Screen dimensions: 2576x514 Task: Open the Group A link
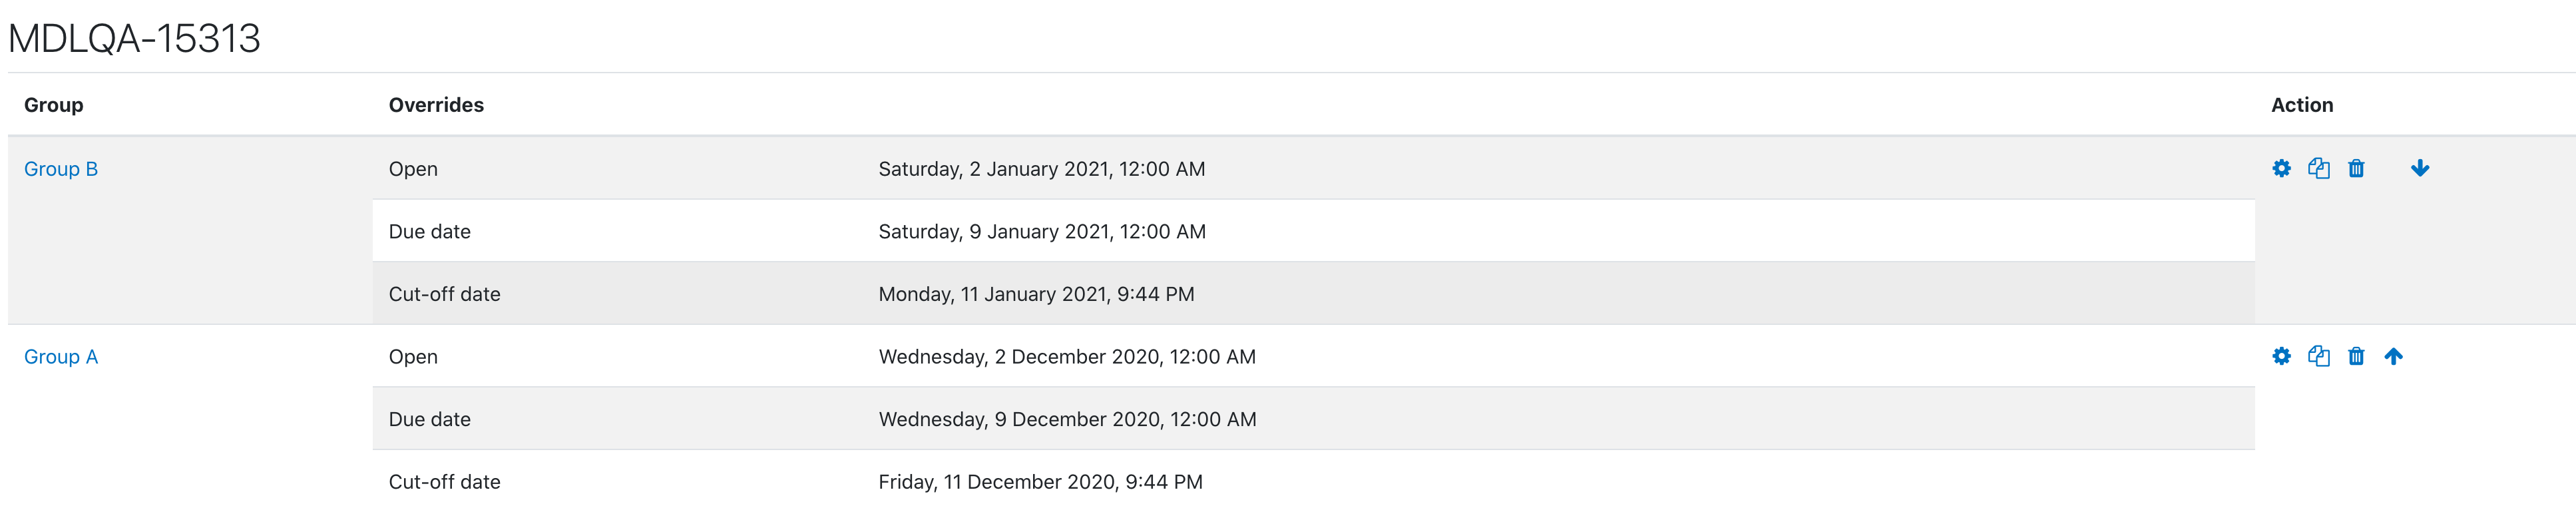point(61,357)
